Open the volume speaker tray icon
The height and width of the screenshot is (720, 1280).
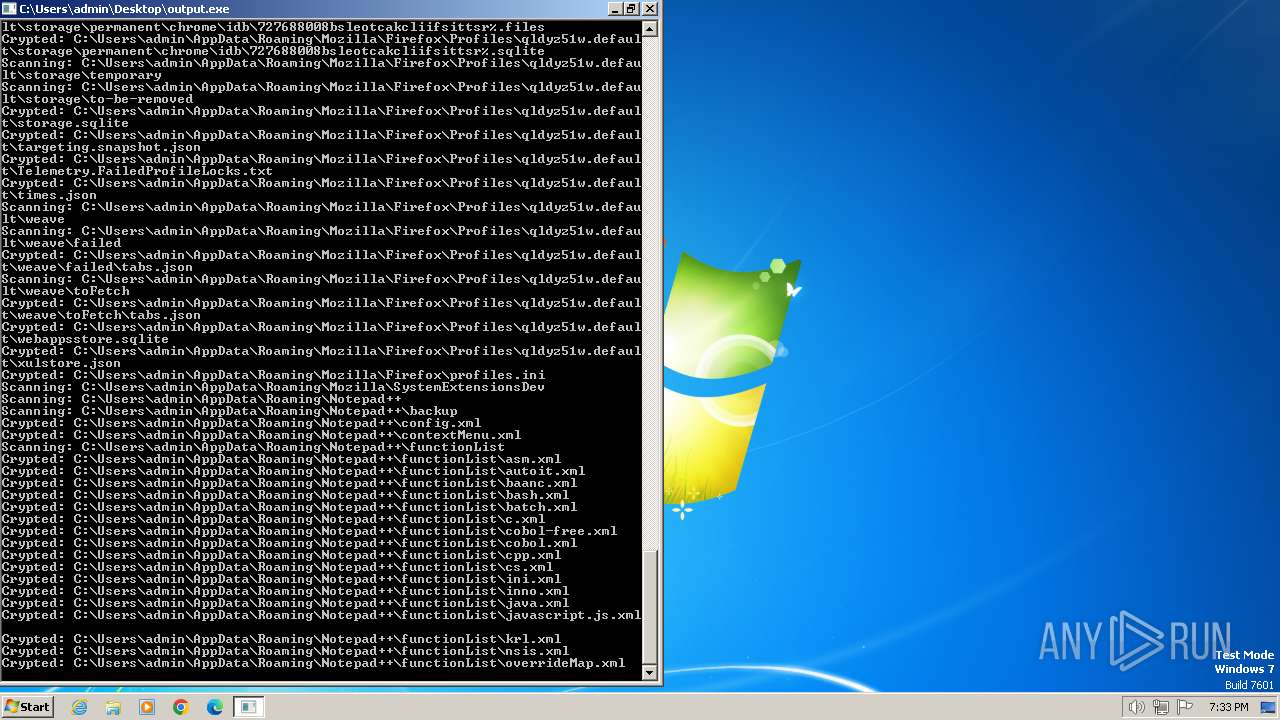point(1136,707)
